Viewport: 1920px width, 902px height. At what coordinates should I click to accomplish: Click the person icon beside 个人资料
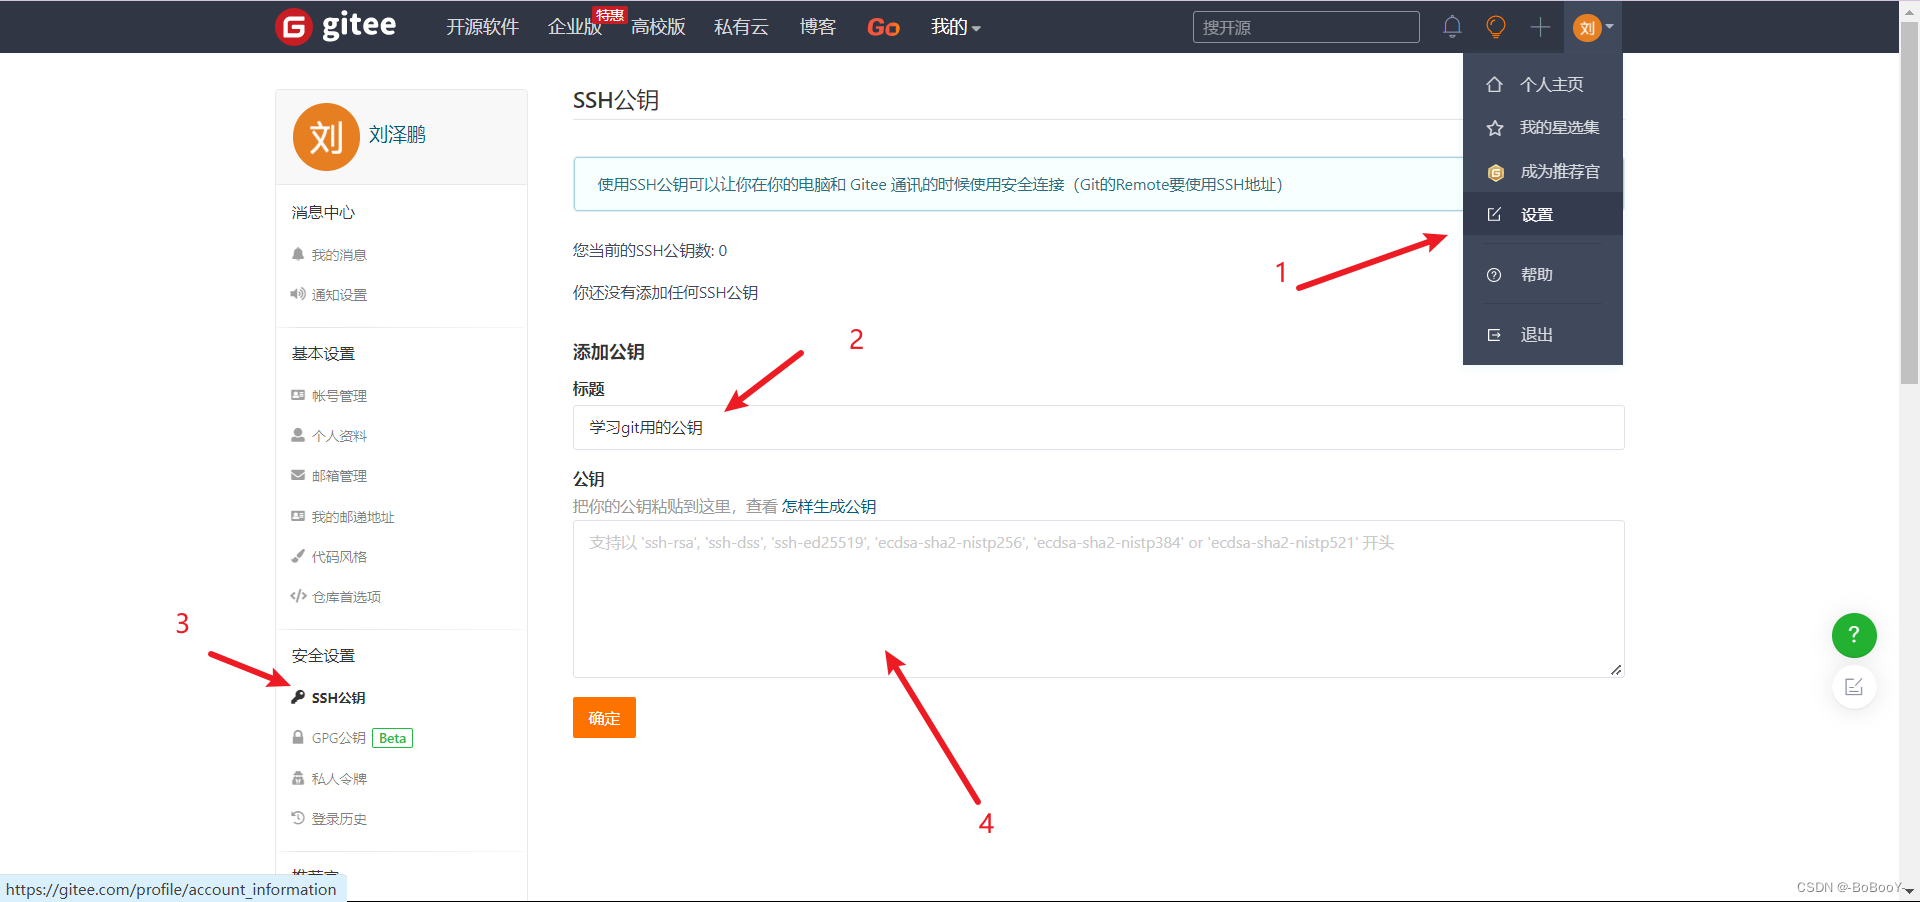tap(298, 435)
